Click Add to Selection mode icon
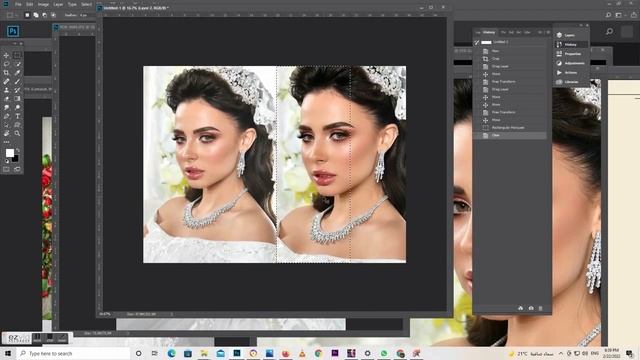This screenshot has height=360, width=640. pyautogui.click(x=36, y=15)
